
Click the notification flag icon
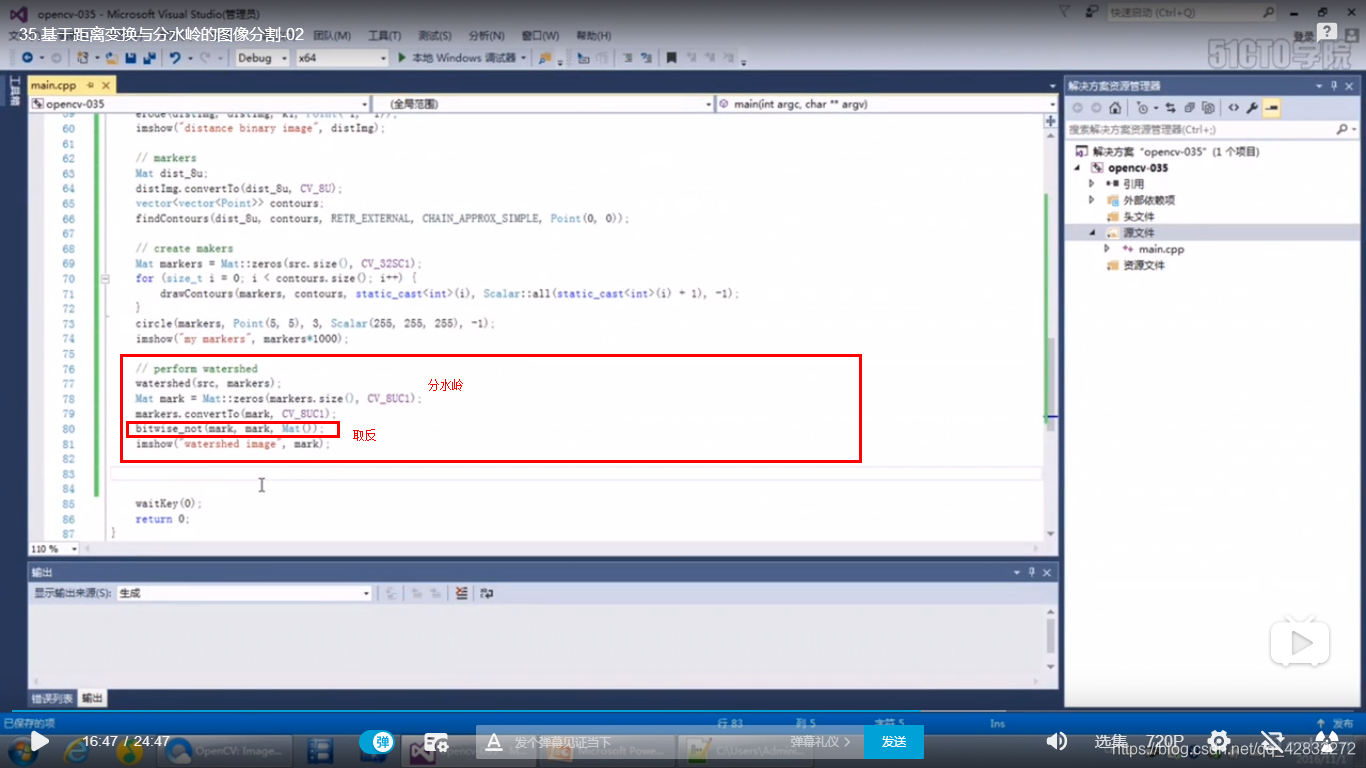1065,12
